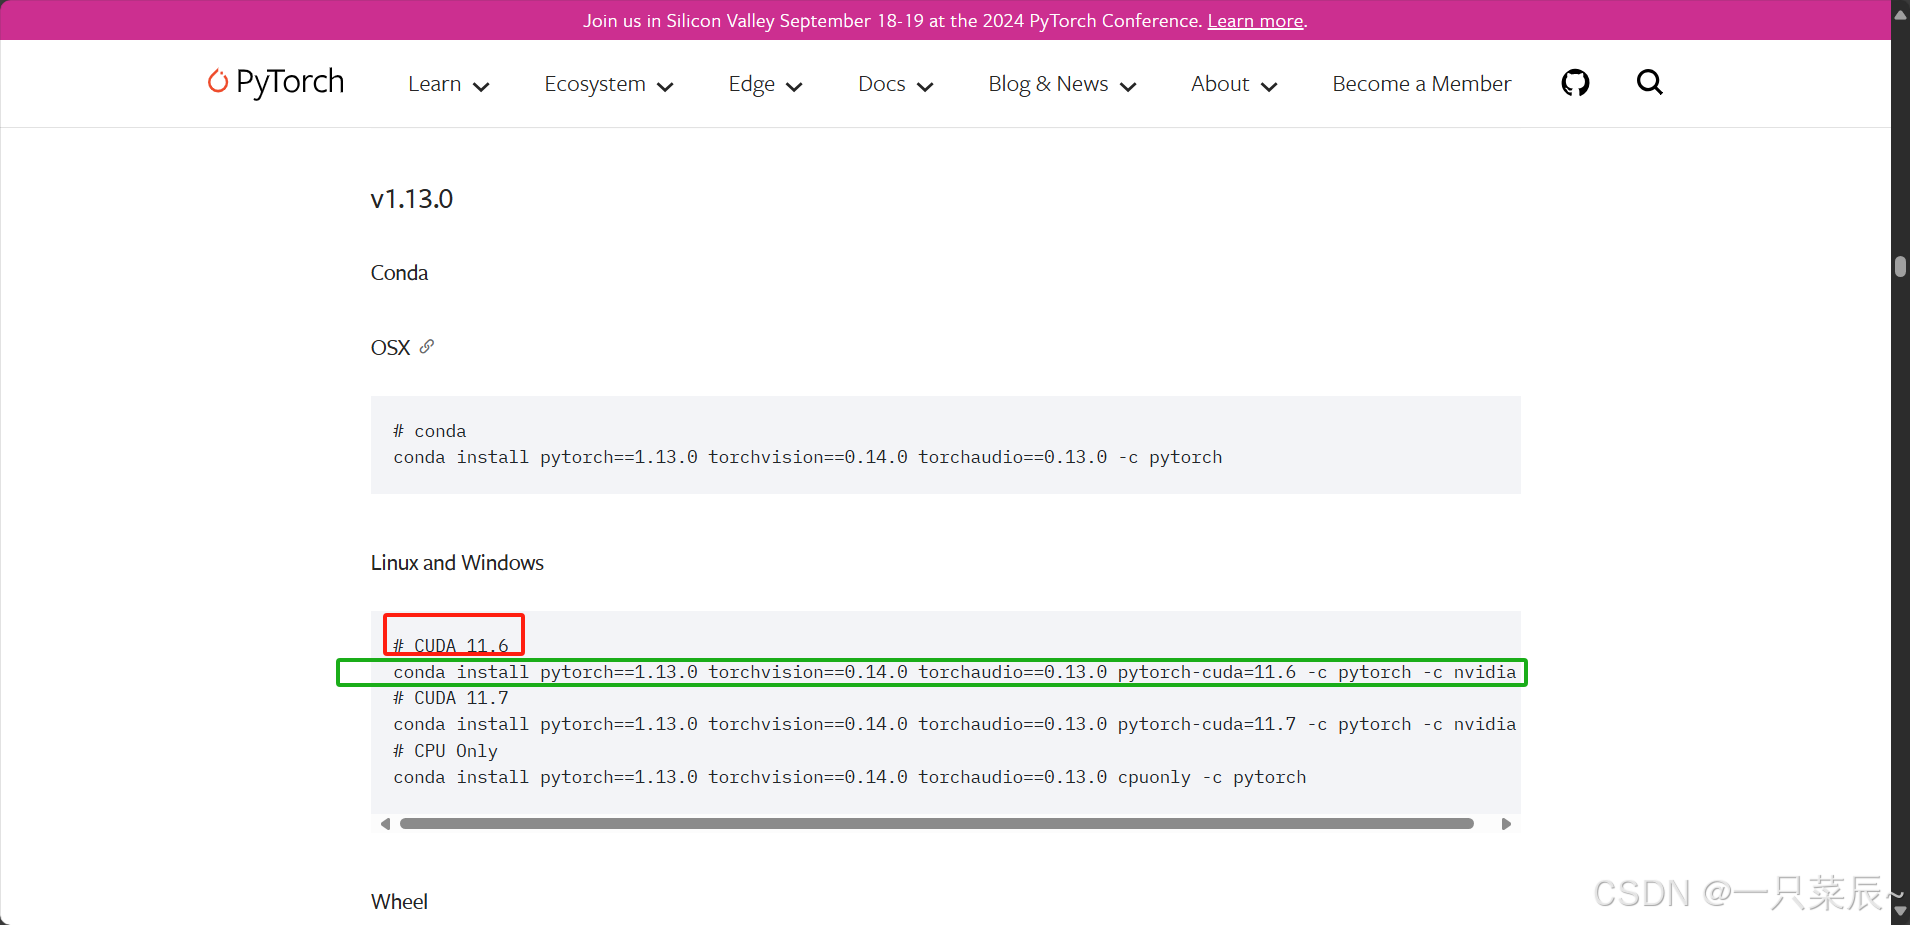Screen dimensions: 1910x925
Task: Expand the Ecosystem menu chevron
Action: [665, 87]
